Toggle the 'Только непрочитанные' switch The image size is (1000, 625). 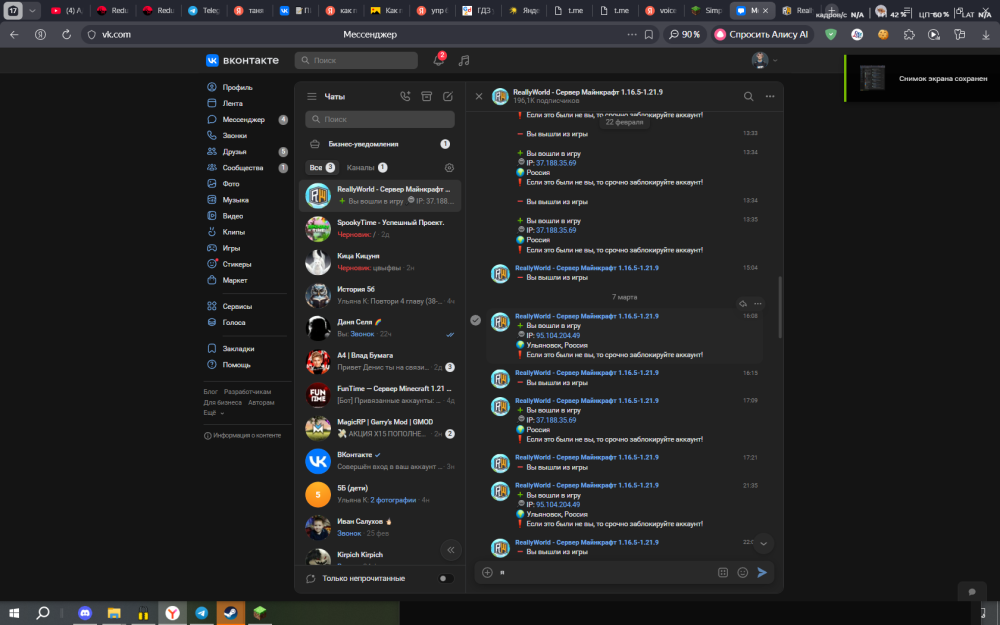pyautogui.click(x=446, y=578)
